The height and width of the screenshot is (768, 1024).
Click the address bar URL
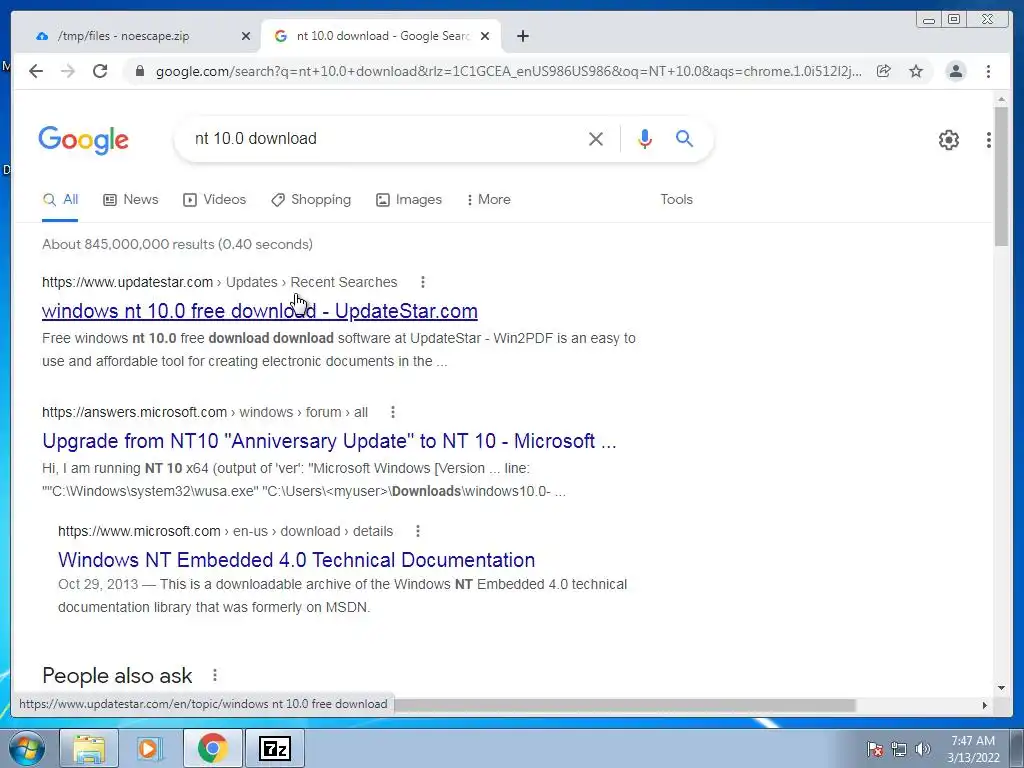click(x=508, y=71)
